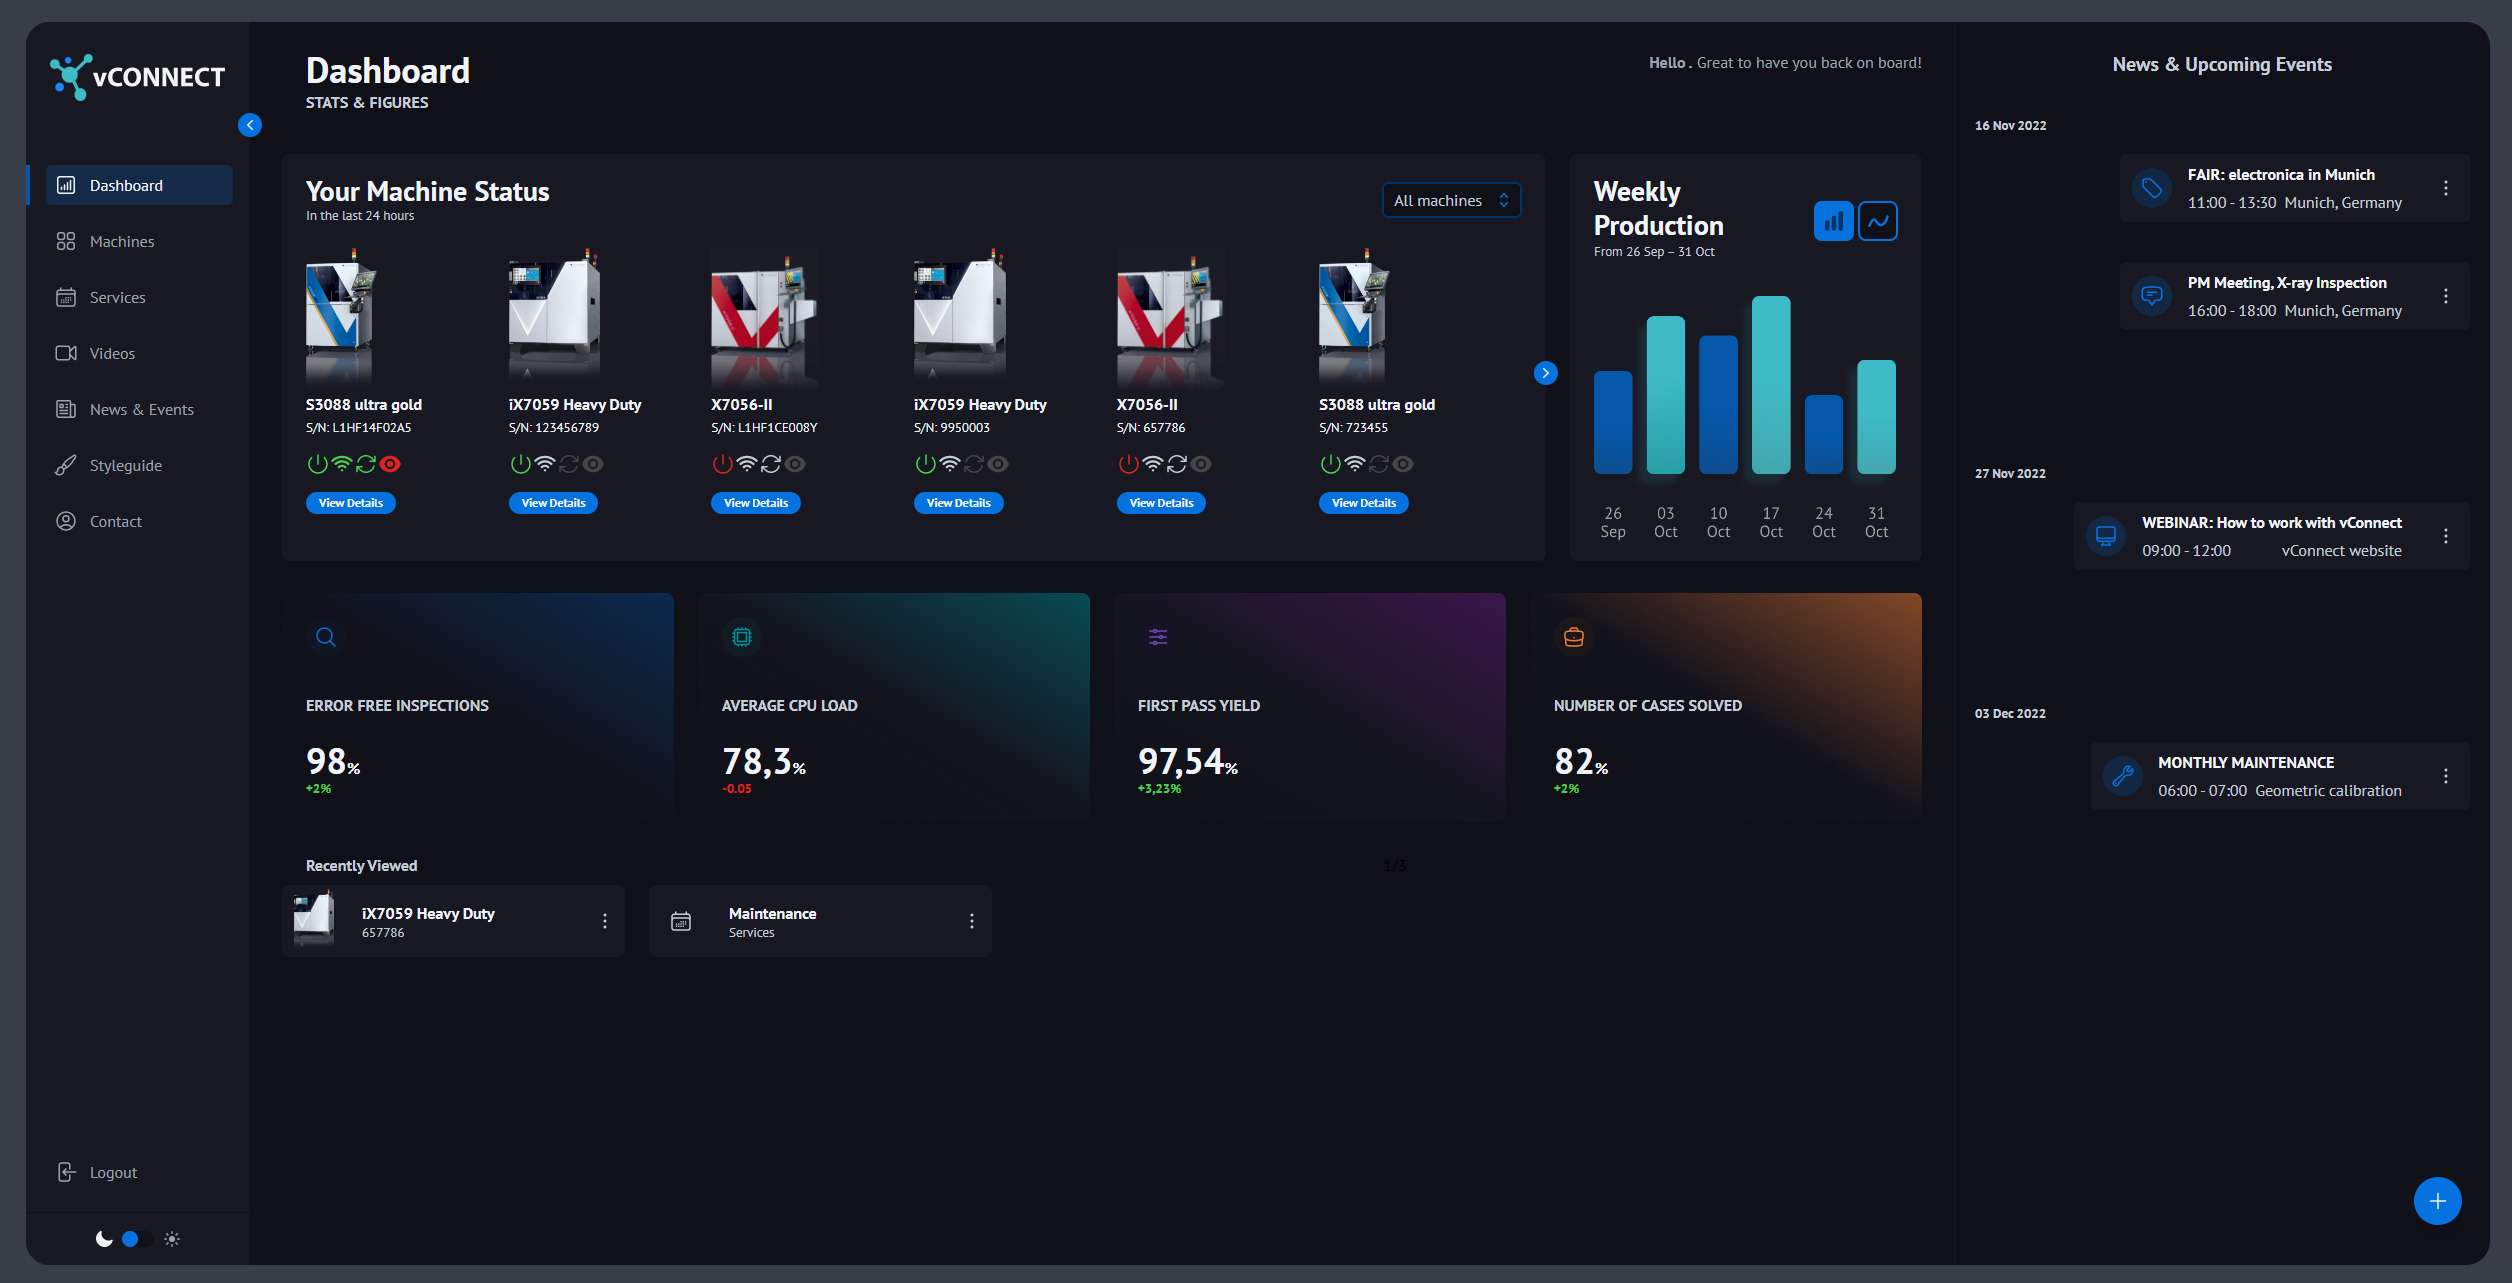
Task: Toggle the dark/light theme switch
Action: click(137, 1239)
